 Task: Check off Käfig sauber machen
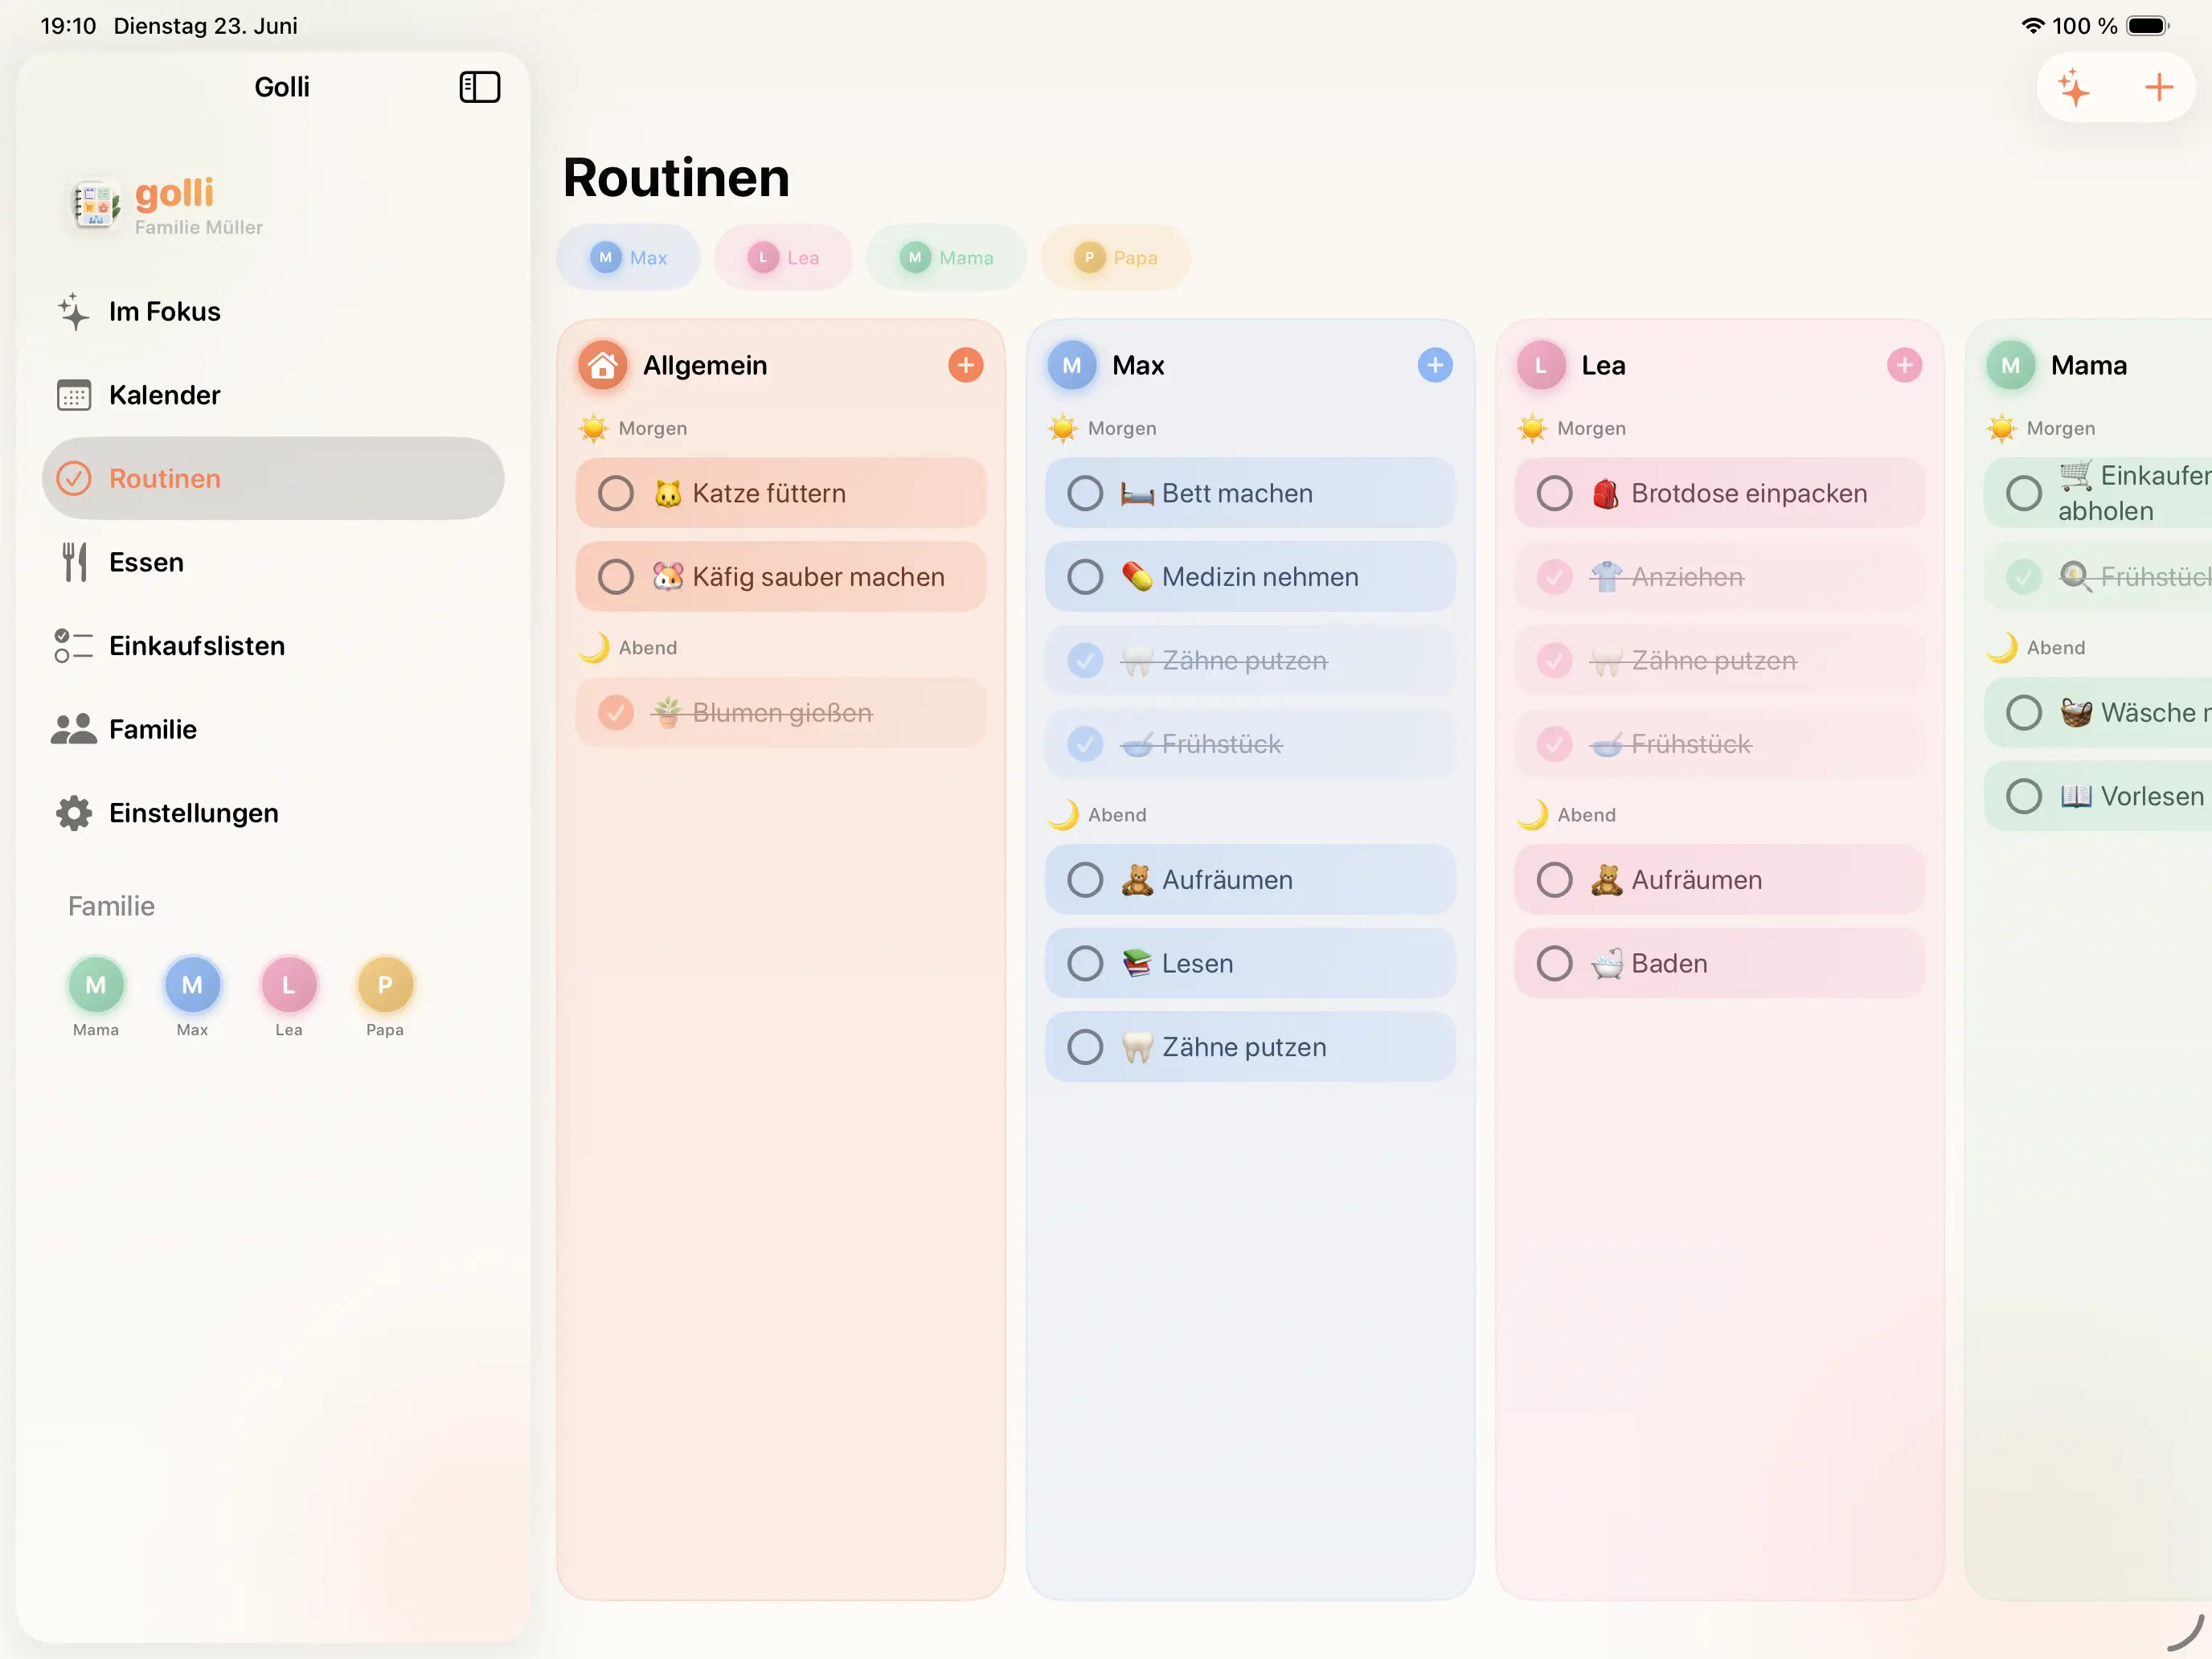coord(616,577)
